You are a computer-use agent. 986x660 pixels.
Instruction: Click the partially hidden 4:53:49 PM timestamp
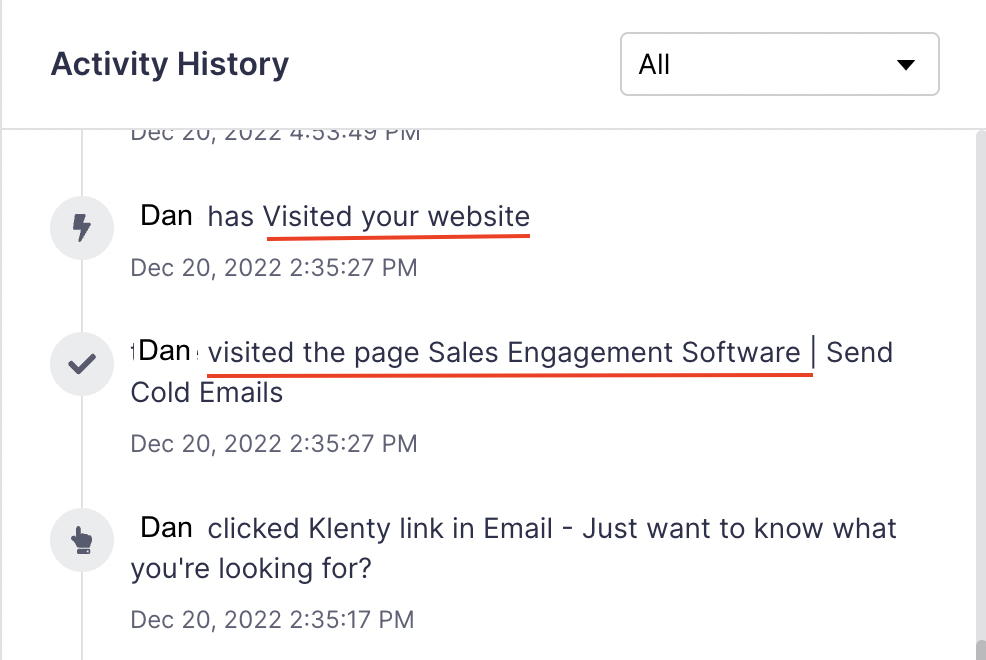pyautogui.click(x=274, y=133)
